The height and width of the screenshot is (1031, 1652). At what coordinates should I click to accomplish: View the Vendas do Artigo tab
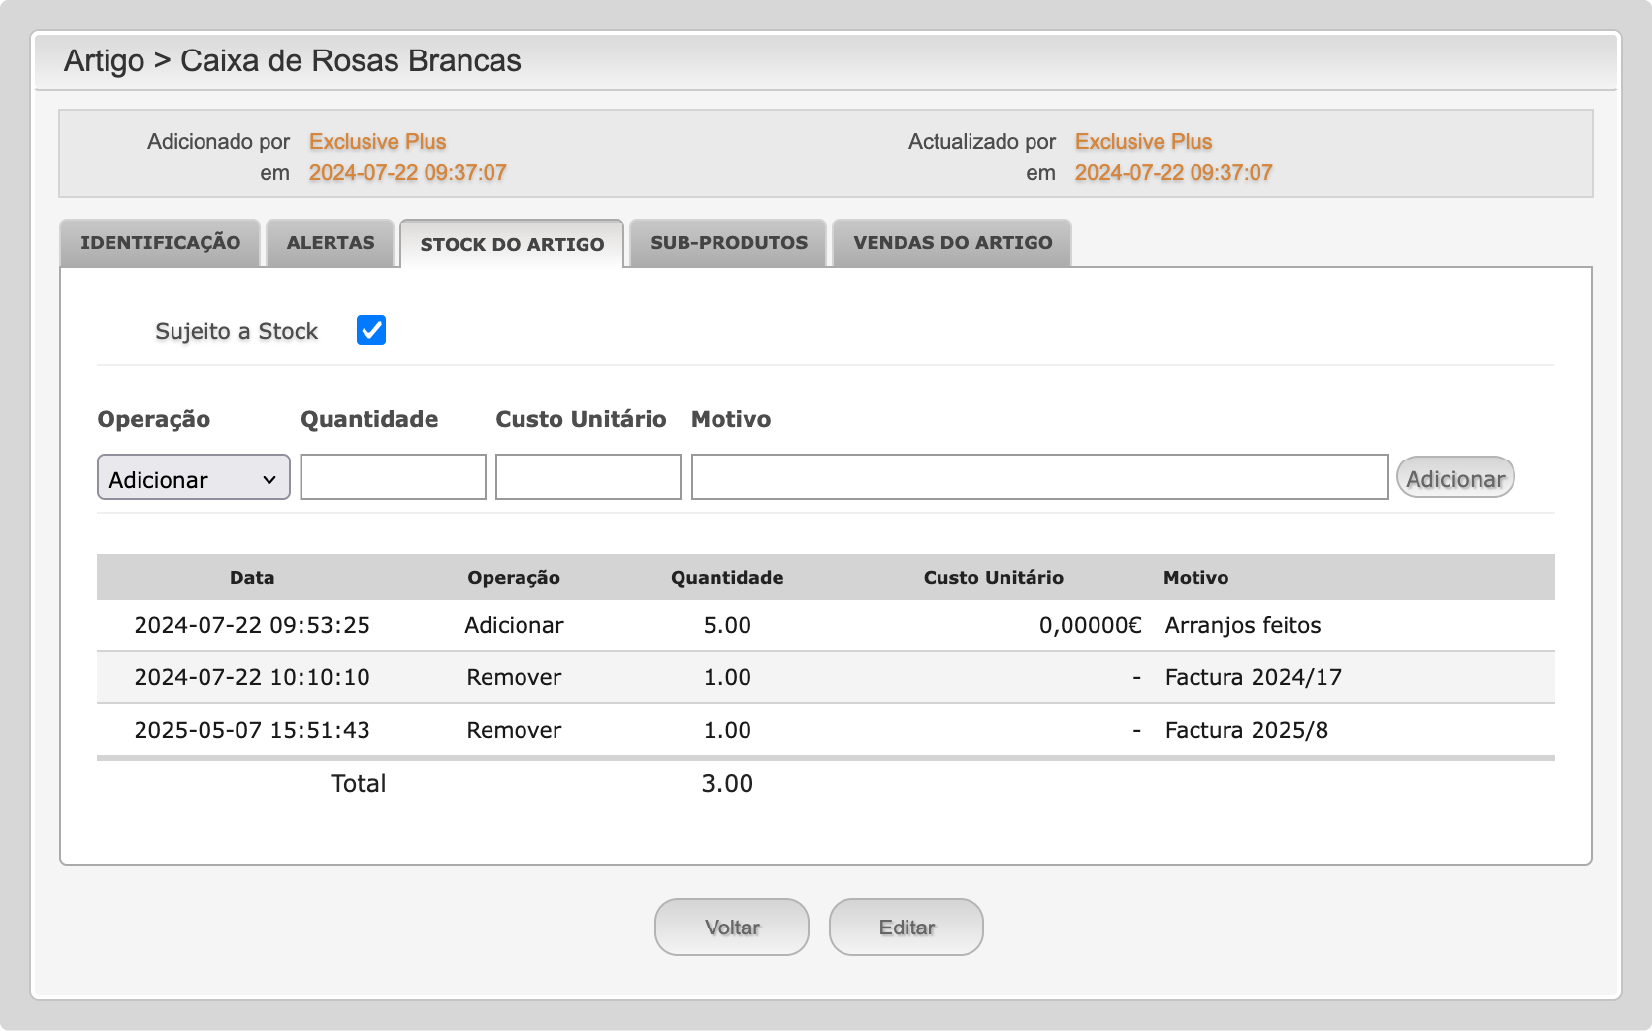click(x=952, y=243)
